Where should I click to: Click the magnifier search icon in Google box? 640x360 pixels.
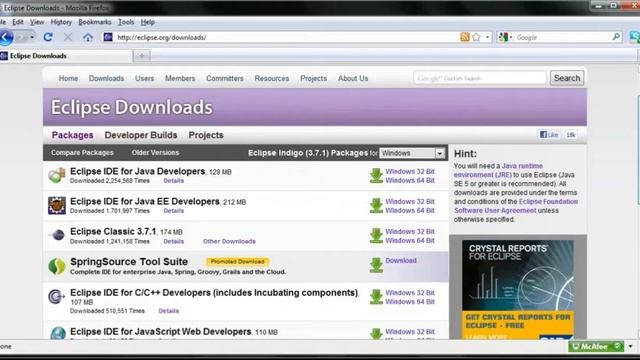point(616,37)
